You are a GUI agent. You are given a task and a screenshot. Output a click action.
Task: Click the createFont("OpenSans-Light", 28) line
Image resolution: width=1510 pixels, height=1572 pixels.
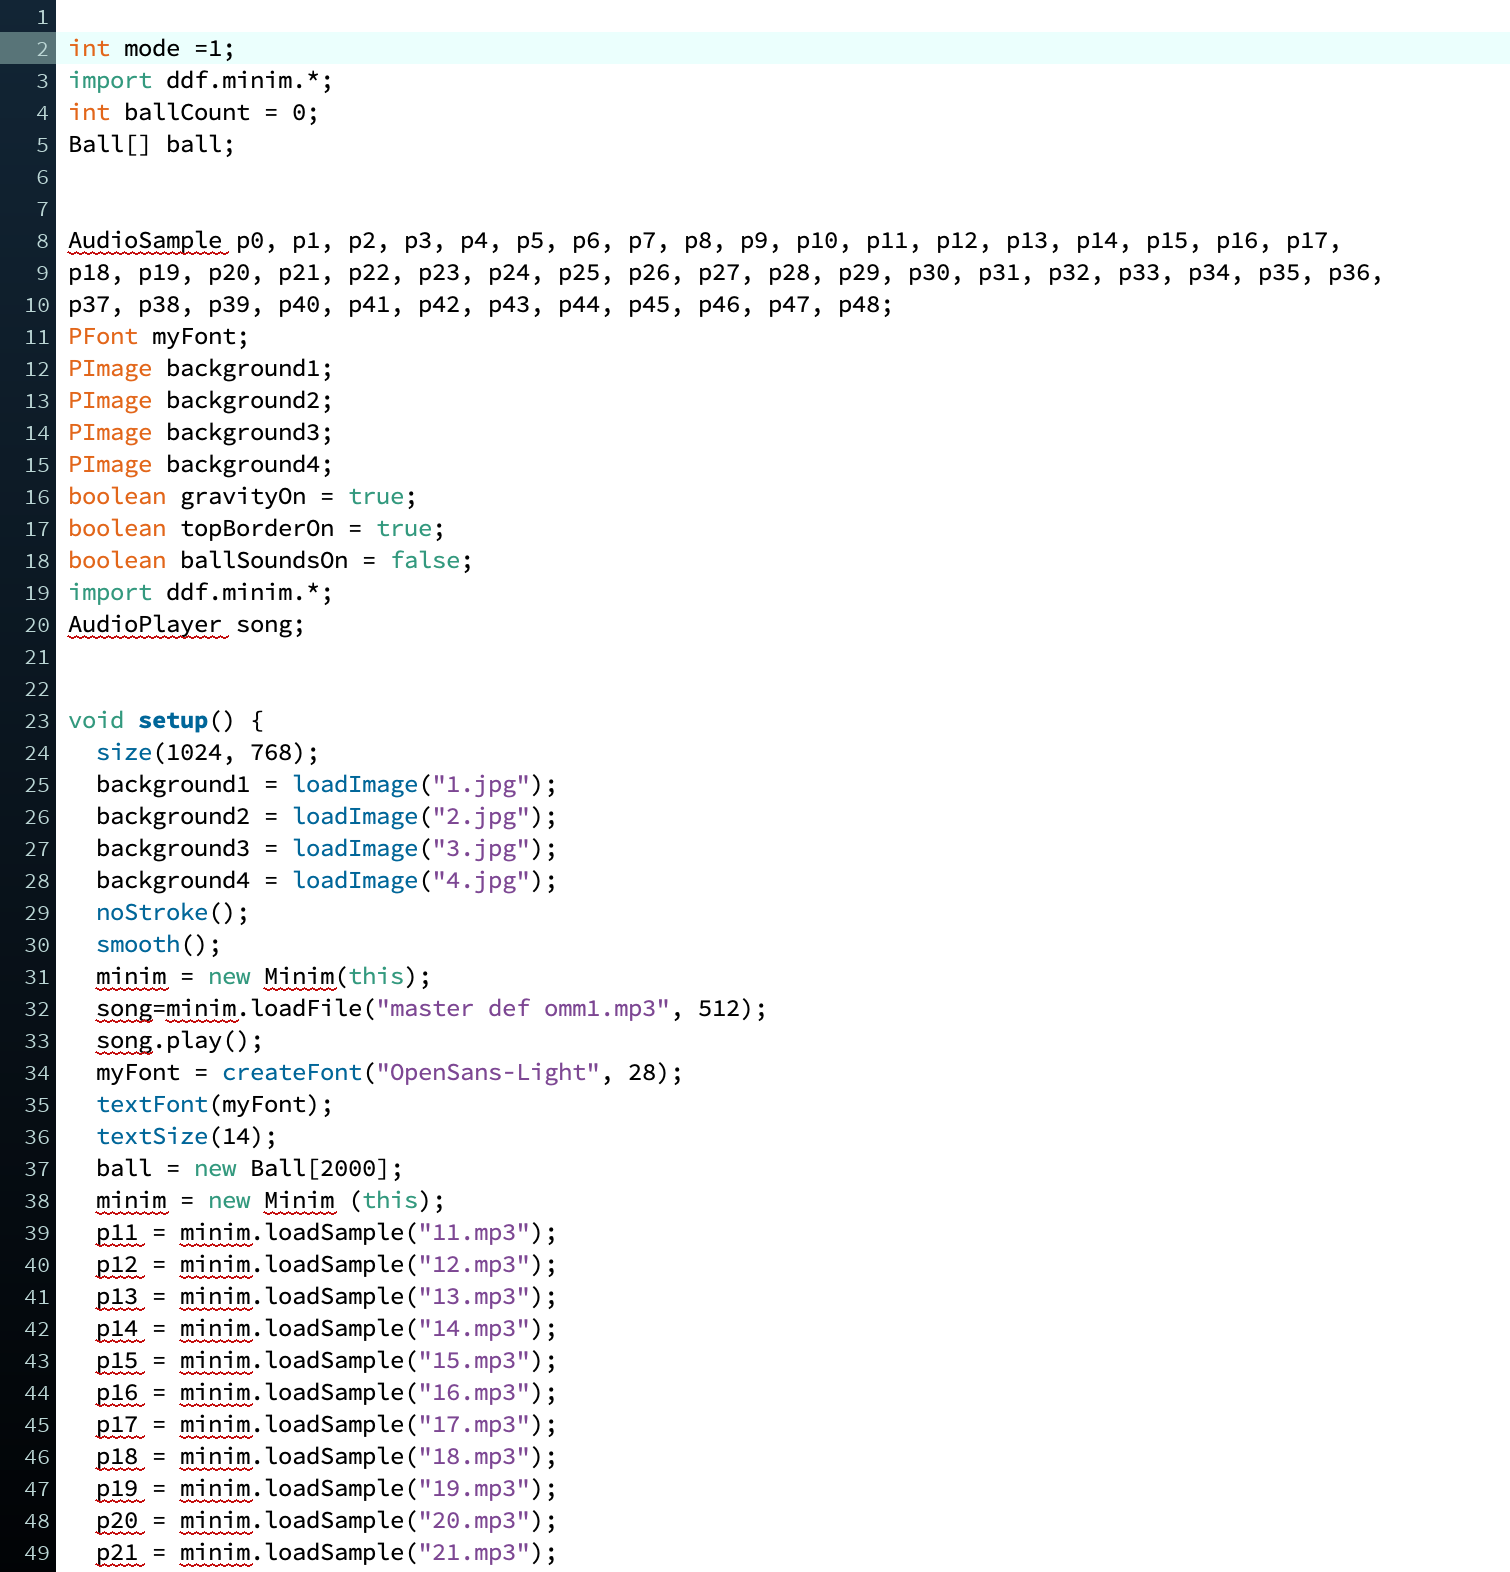[x=389, y=1072]
